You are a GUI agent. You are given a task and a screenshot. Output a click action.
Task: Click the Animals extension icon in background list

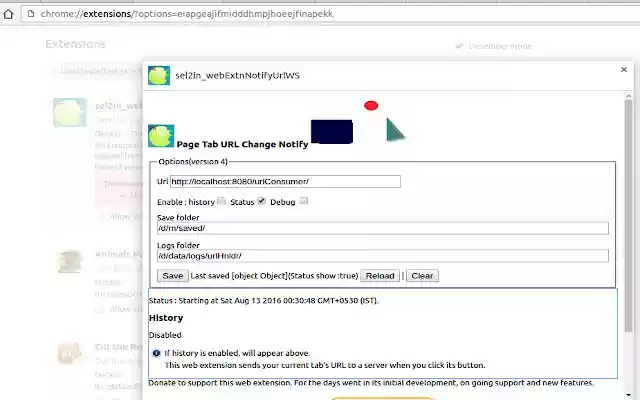pyautogui.click(x=70, y=262)
